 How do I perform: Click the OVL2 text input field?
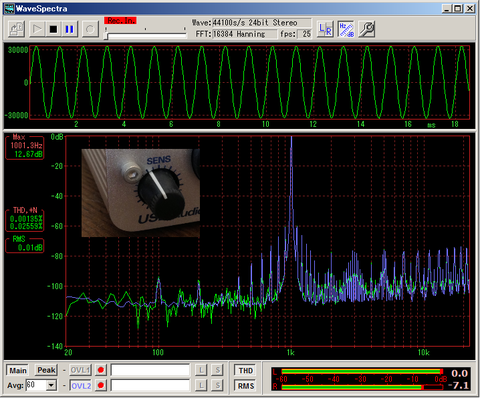150,386
